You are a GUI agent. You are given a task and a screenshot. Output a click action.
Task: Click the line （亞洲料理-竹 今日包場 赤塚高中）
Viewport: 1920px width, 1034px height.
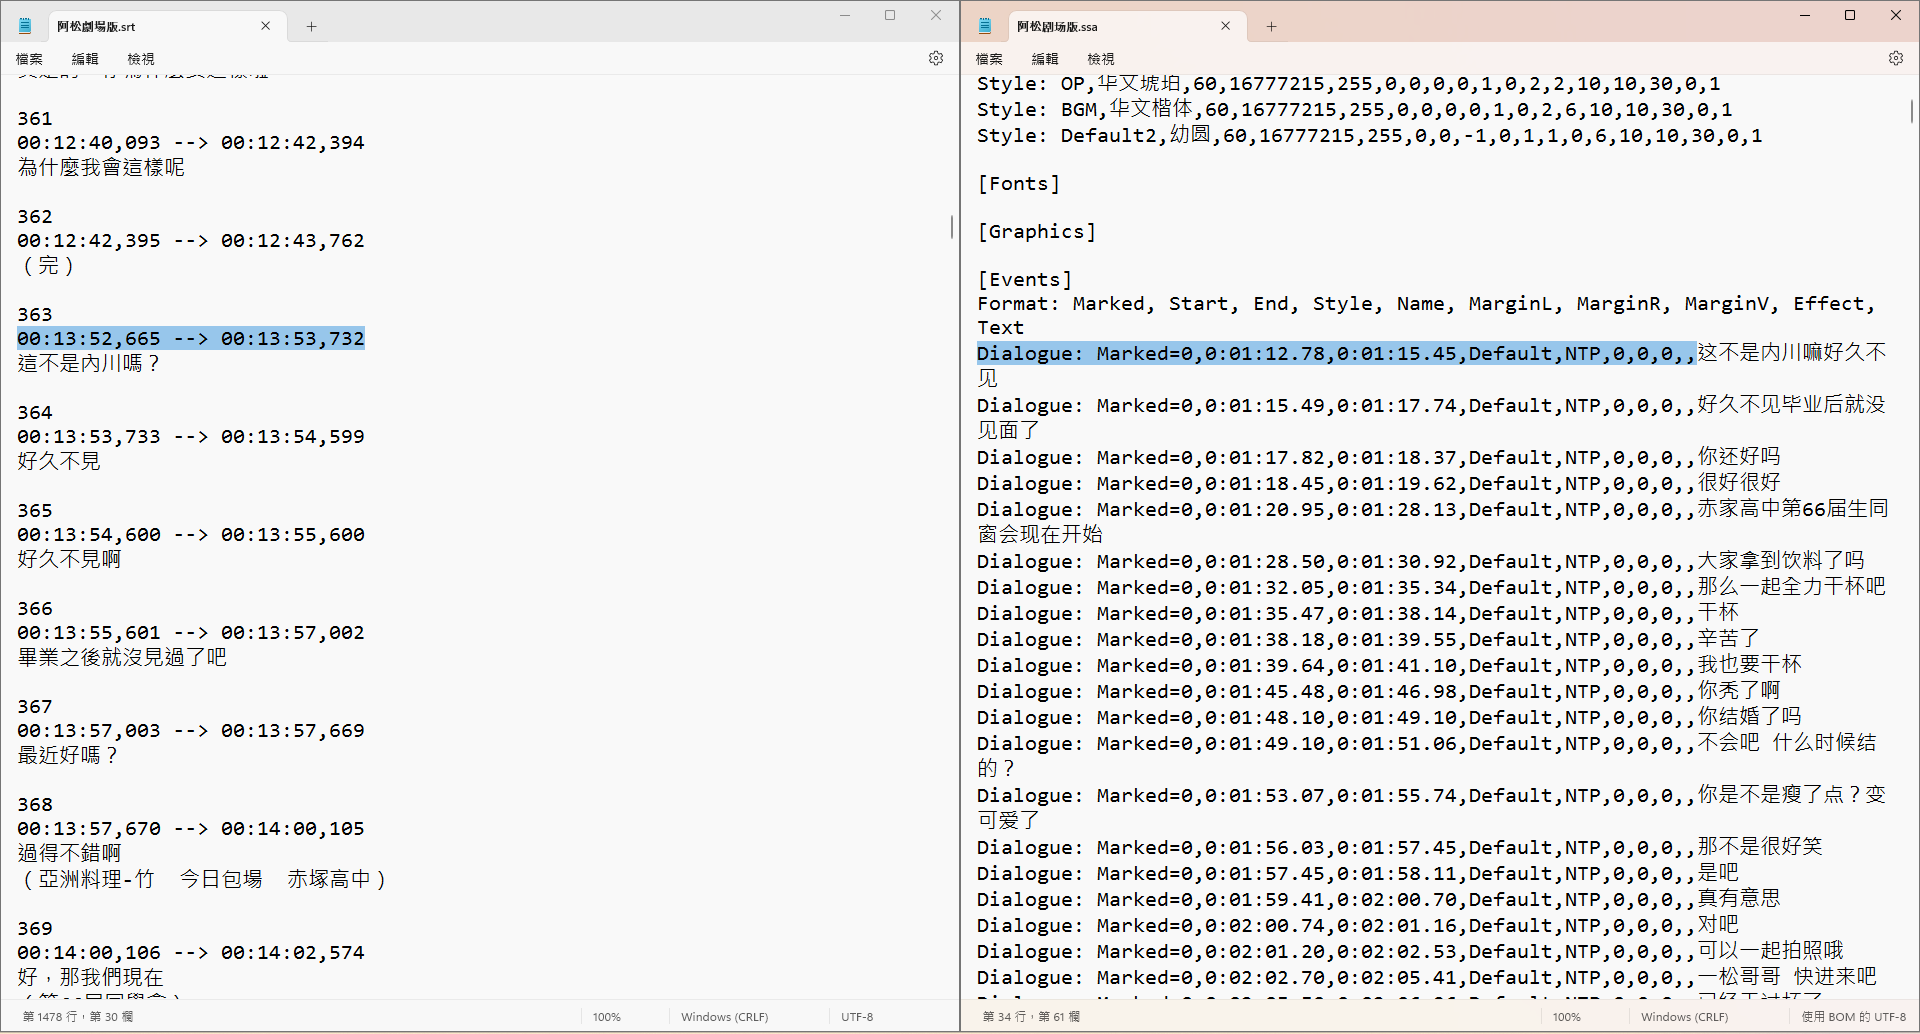click(203, 879)
